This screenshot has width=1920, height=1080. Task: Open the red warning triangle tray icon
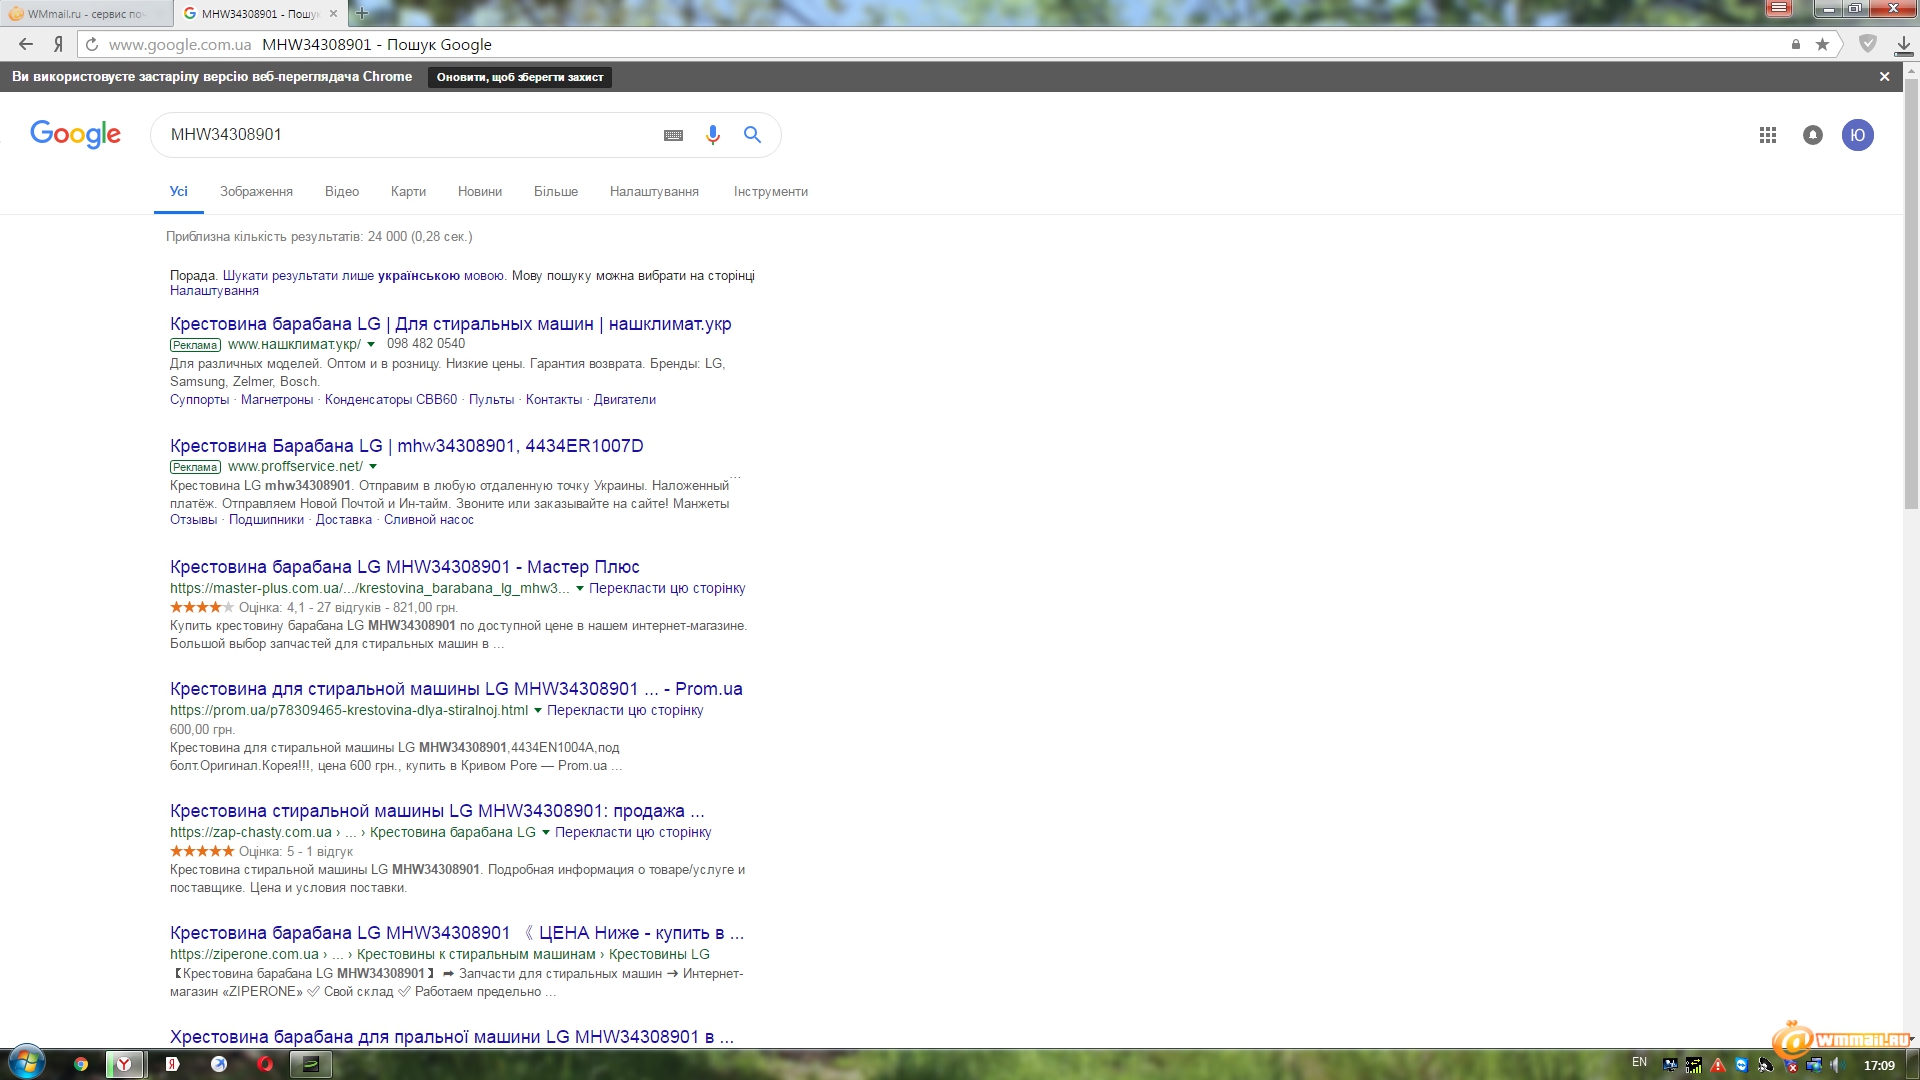pyautogui.click(x=1717, y=1065)
